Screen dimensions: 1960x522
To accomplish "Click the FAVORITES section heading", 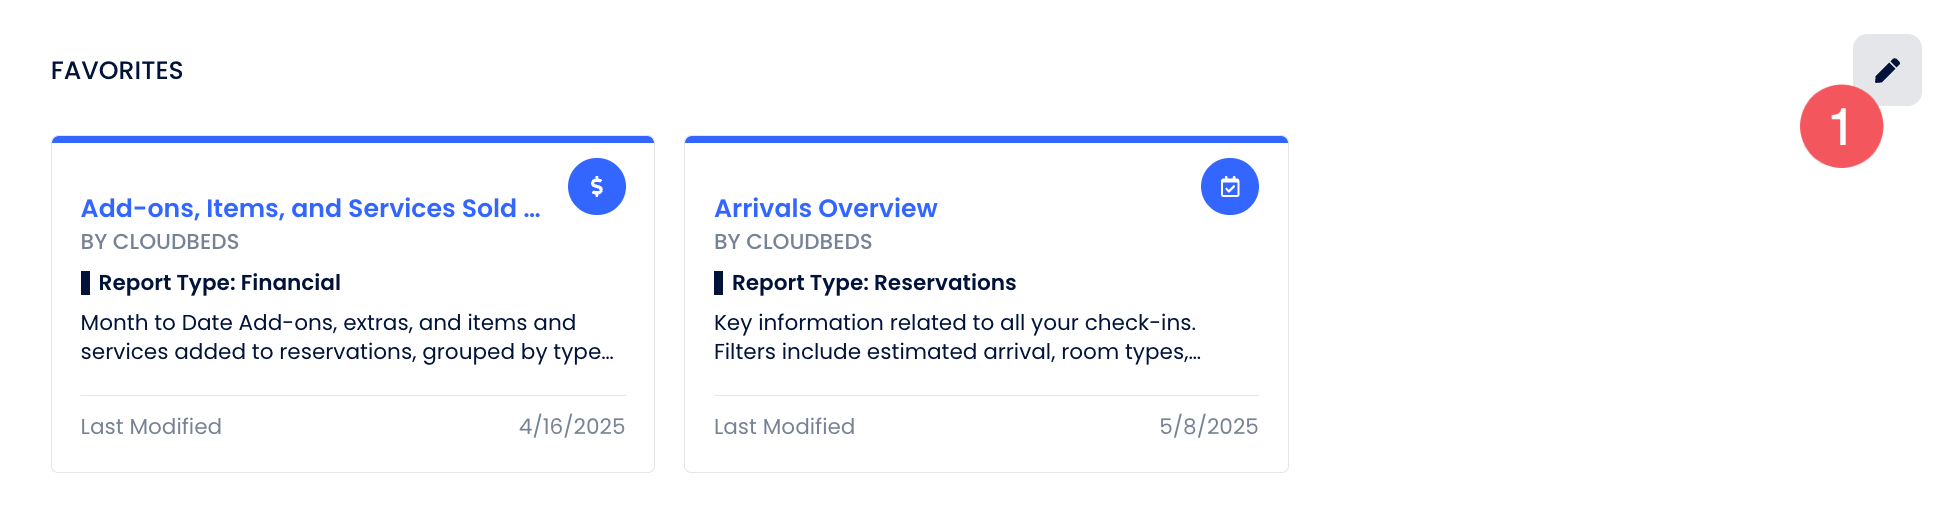I will (117, 71).
